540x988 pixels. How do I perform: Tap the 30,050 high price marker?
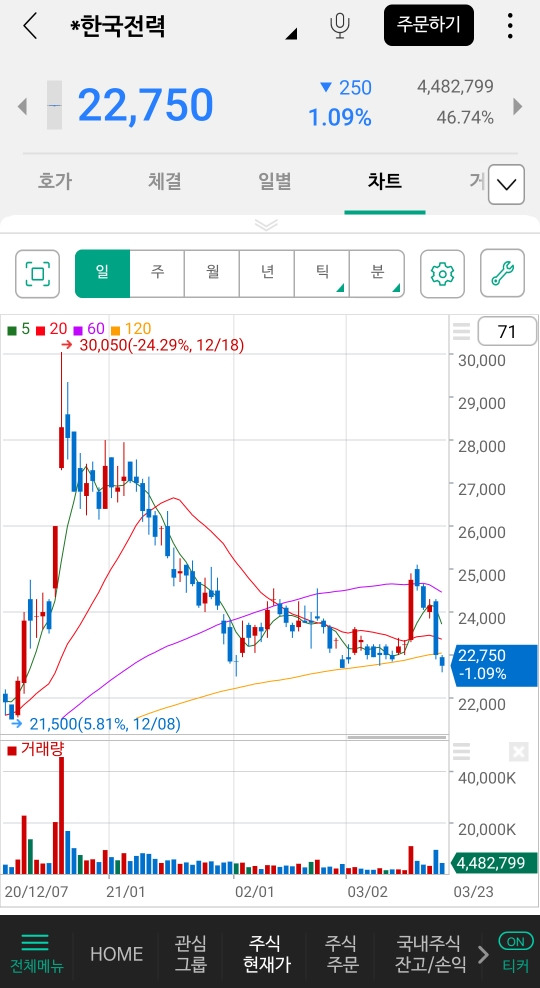click(152, 345)
